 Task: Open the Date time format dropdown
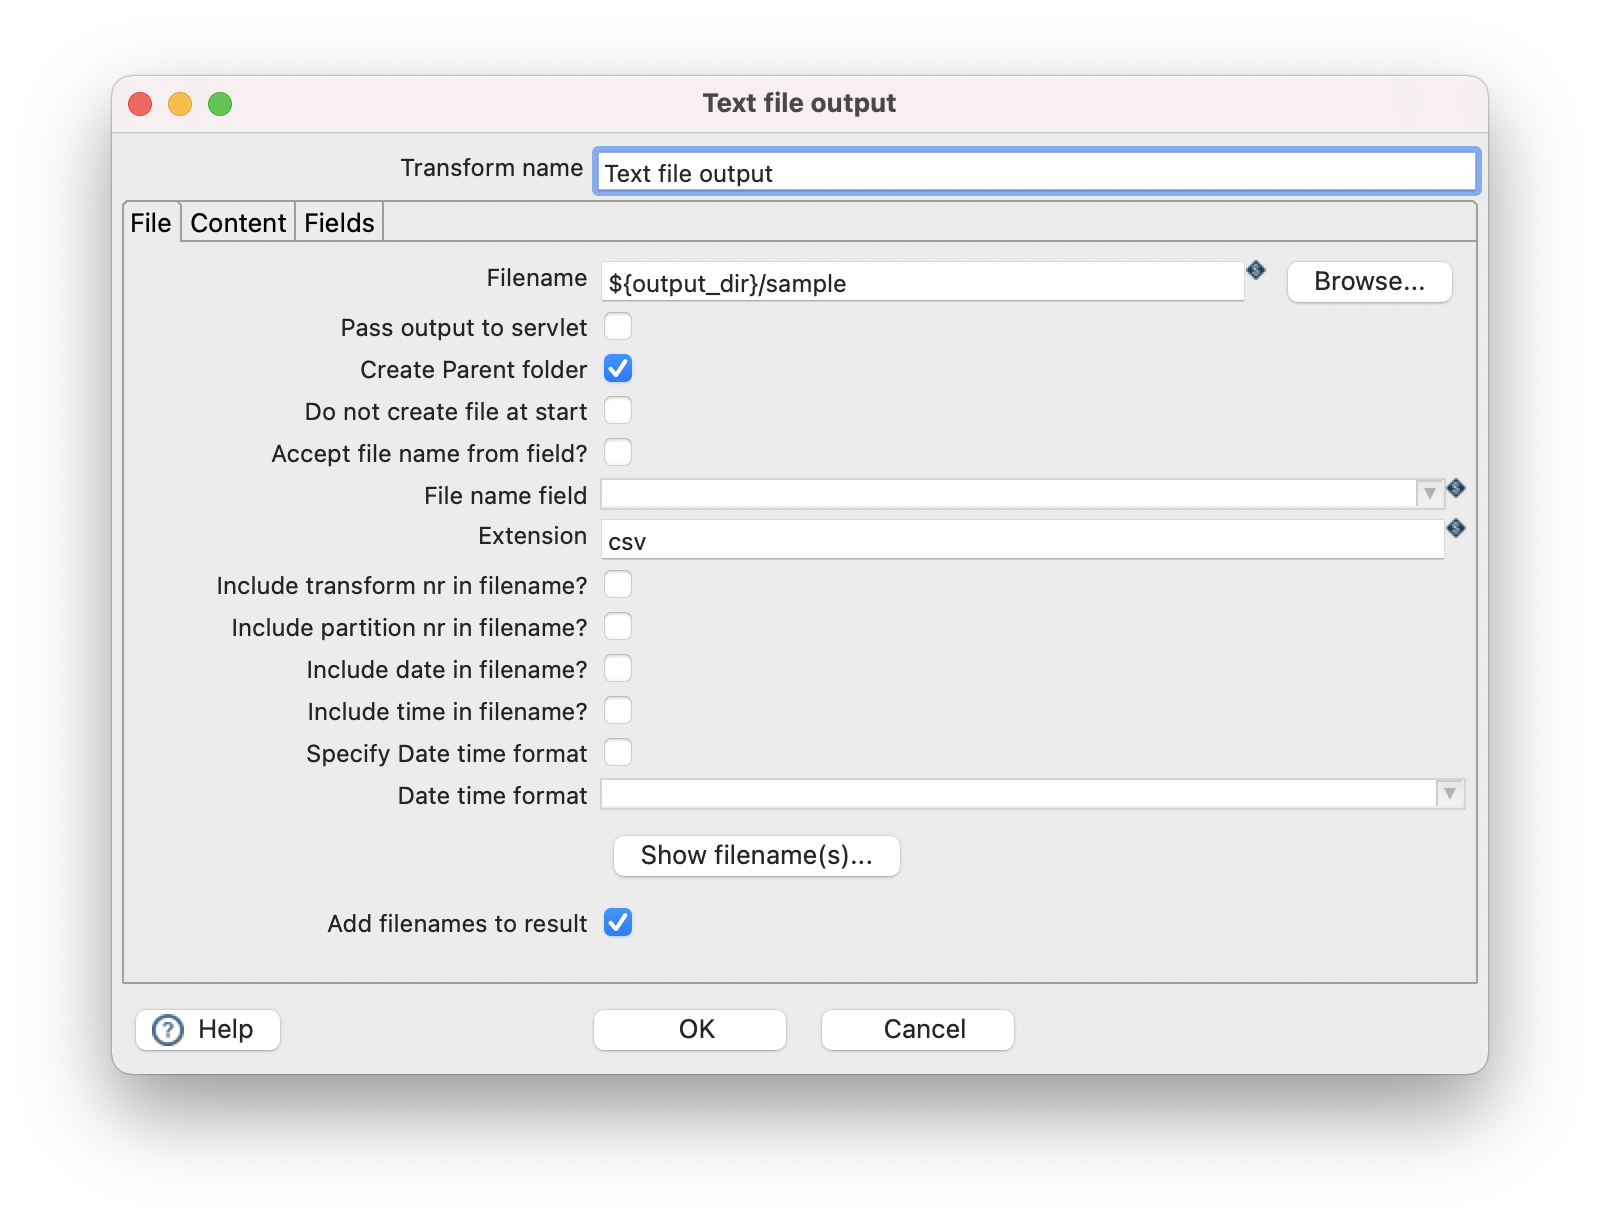(1450, 794)
